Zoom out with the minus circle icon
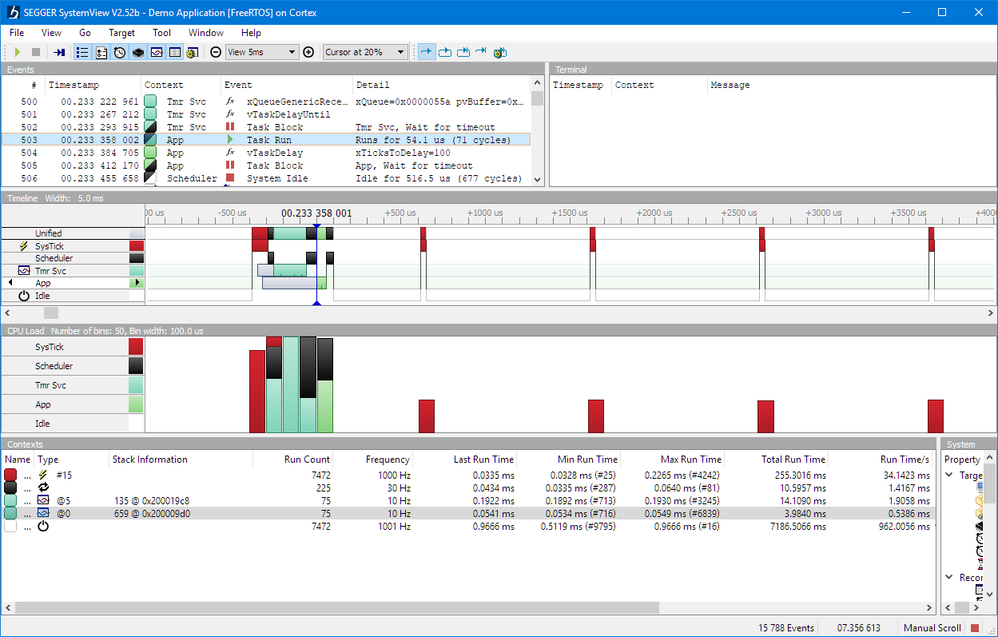998x637 pixels. coord(216,52)
